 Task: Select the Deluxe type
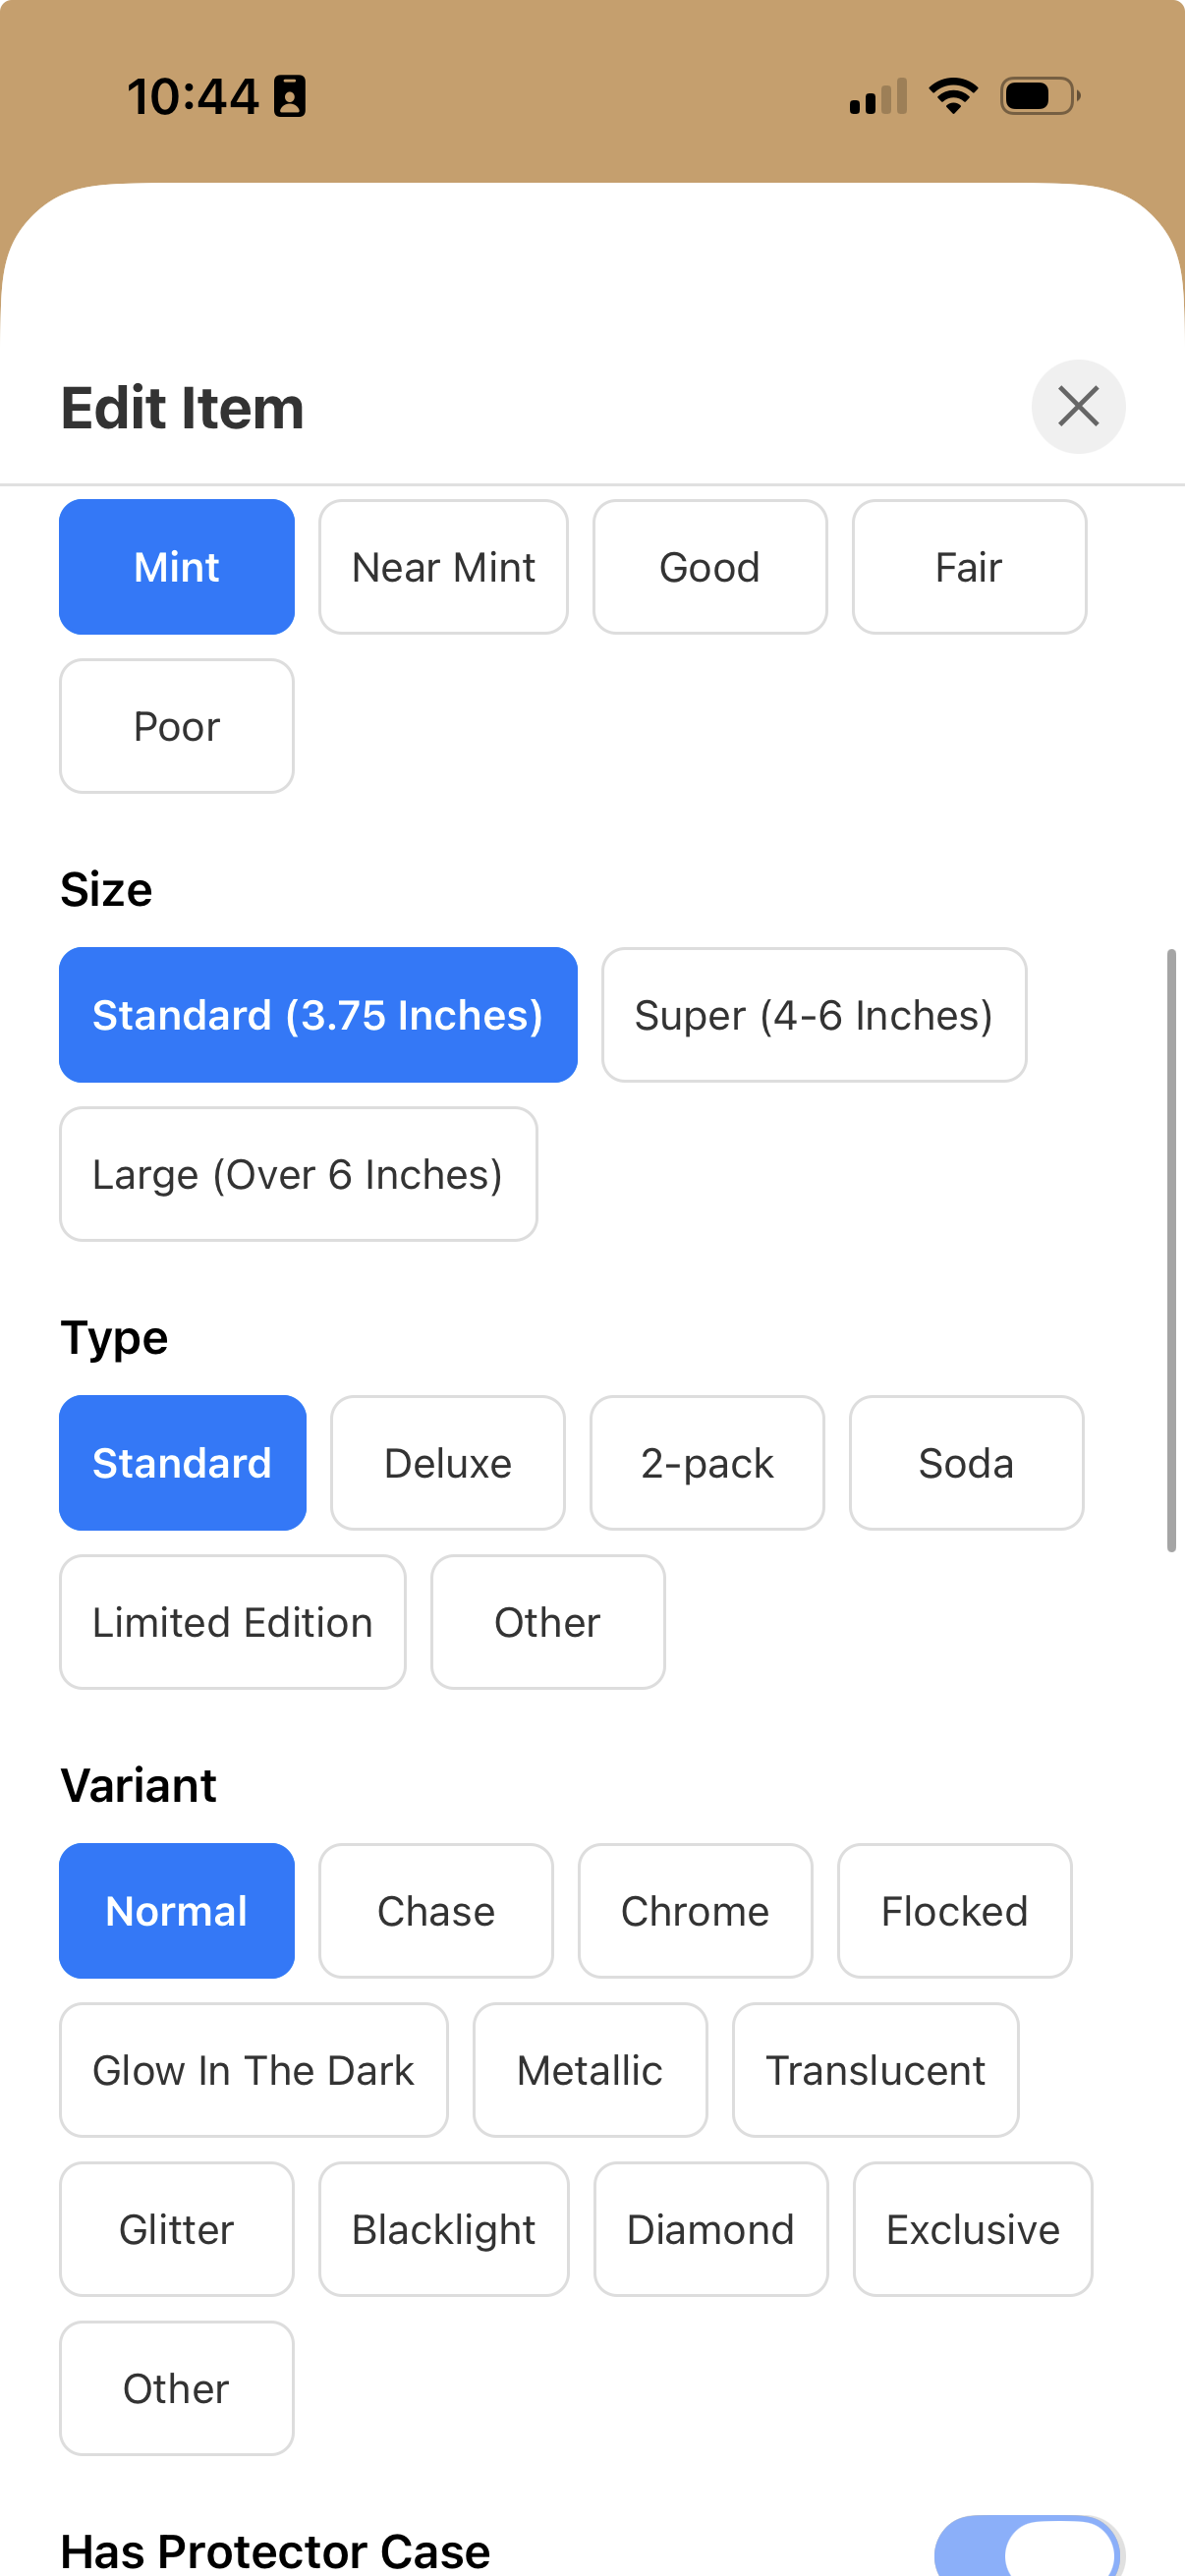[447, 1462]
